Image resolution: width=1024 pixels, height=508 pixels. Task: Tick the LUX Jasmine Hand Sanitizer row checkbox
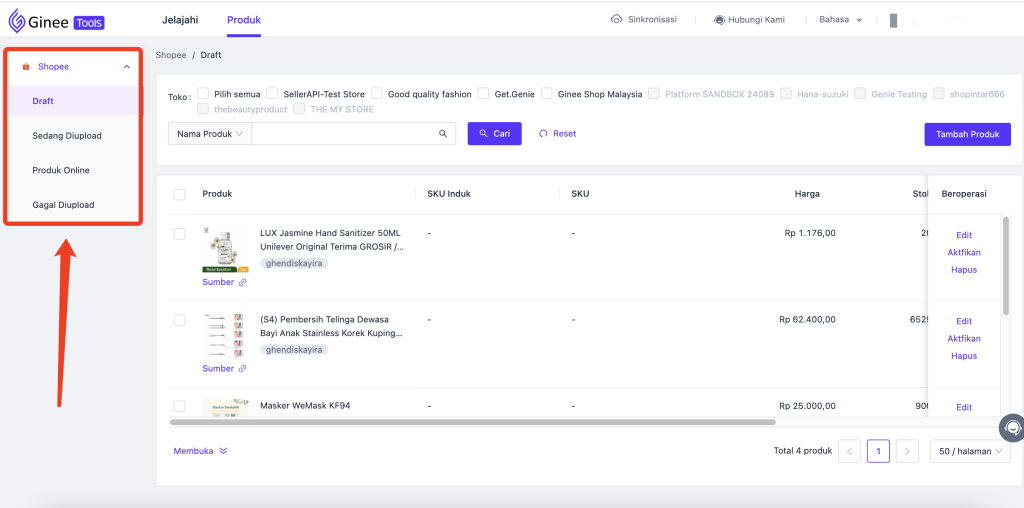click(180, 233)
